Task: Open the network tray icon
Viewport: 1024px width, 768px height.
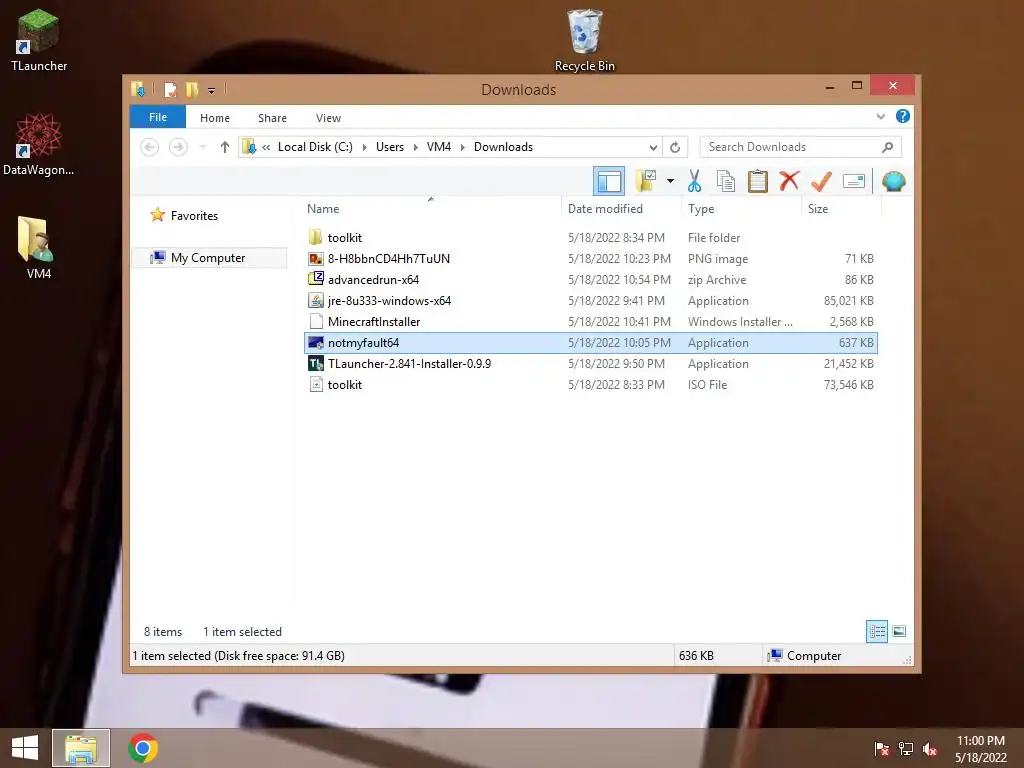Action: click(906, 748)
